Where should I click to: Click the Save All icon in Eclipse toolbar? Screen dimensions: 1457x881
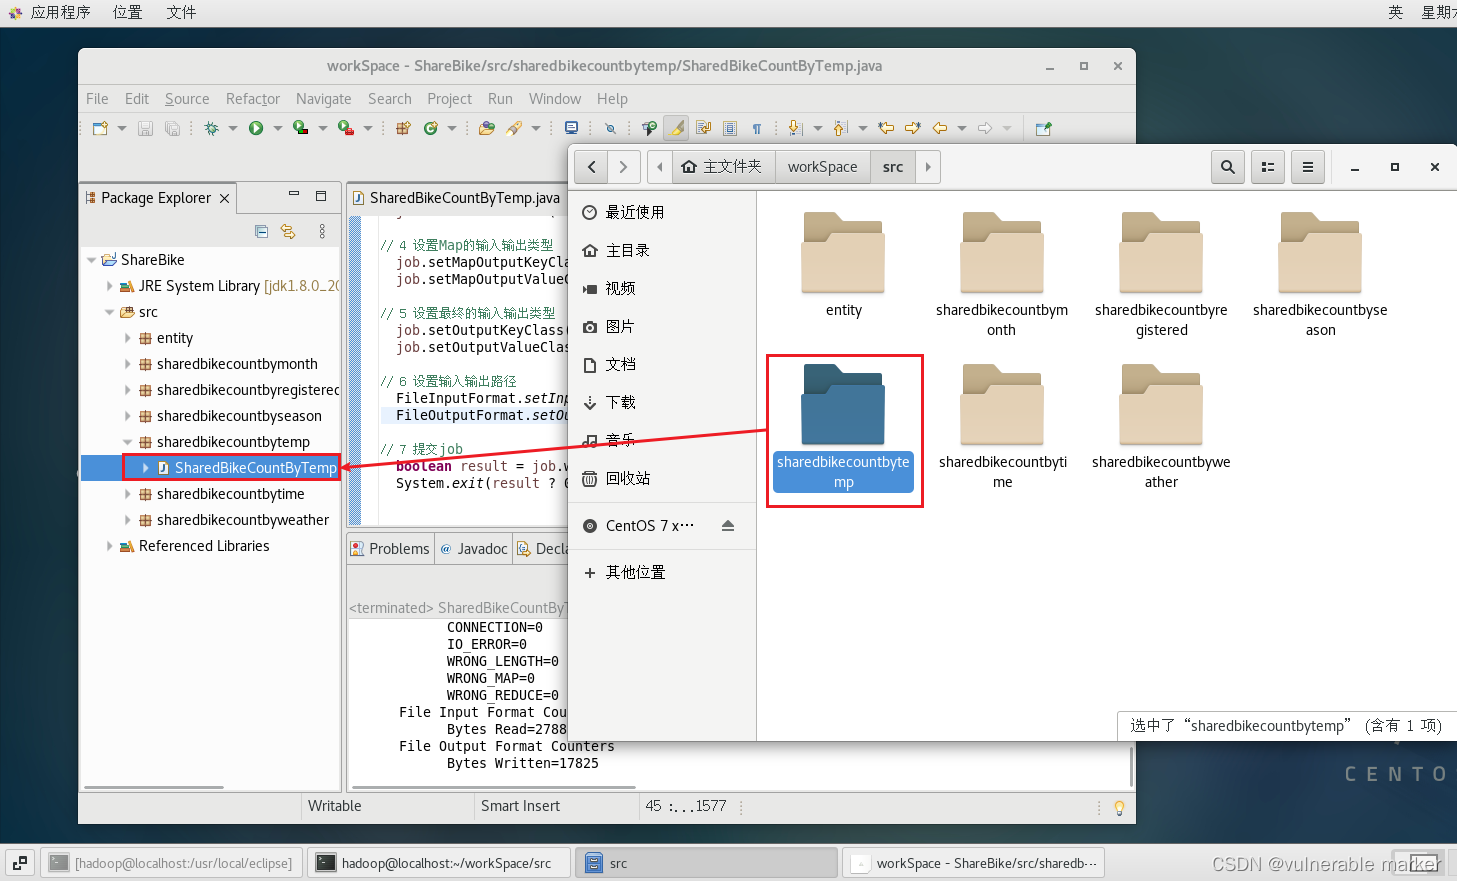click(x=172, y=128)
